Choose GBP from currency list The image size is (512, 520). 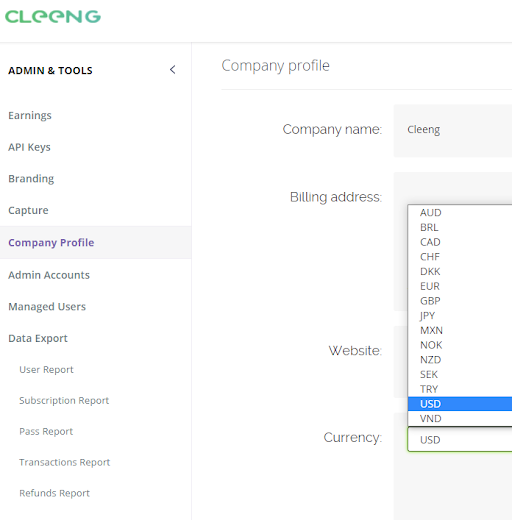click(460, 301)
